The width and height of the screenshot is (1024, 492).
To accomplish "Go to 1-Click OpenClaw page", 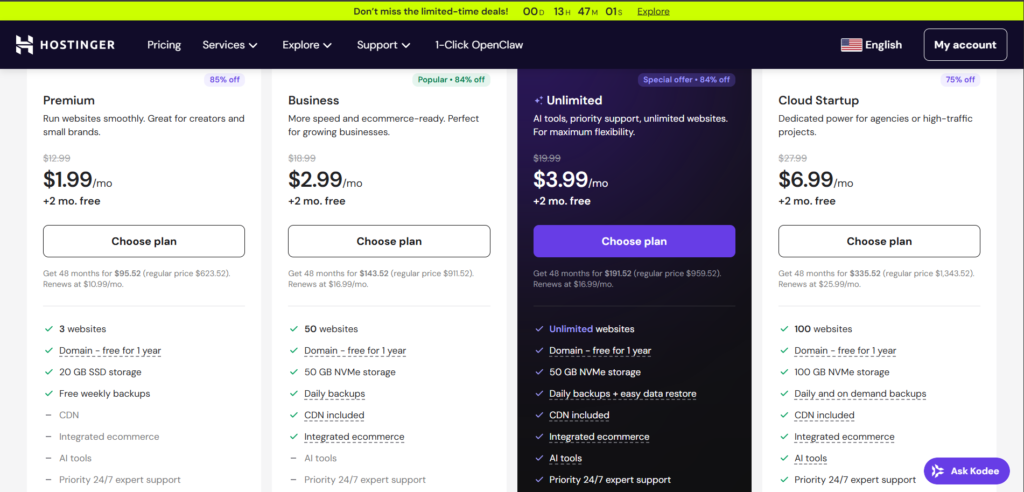I will tap(479, 45).
